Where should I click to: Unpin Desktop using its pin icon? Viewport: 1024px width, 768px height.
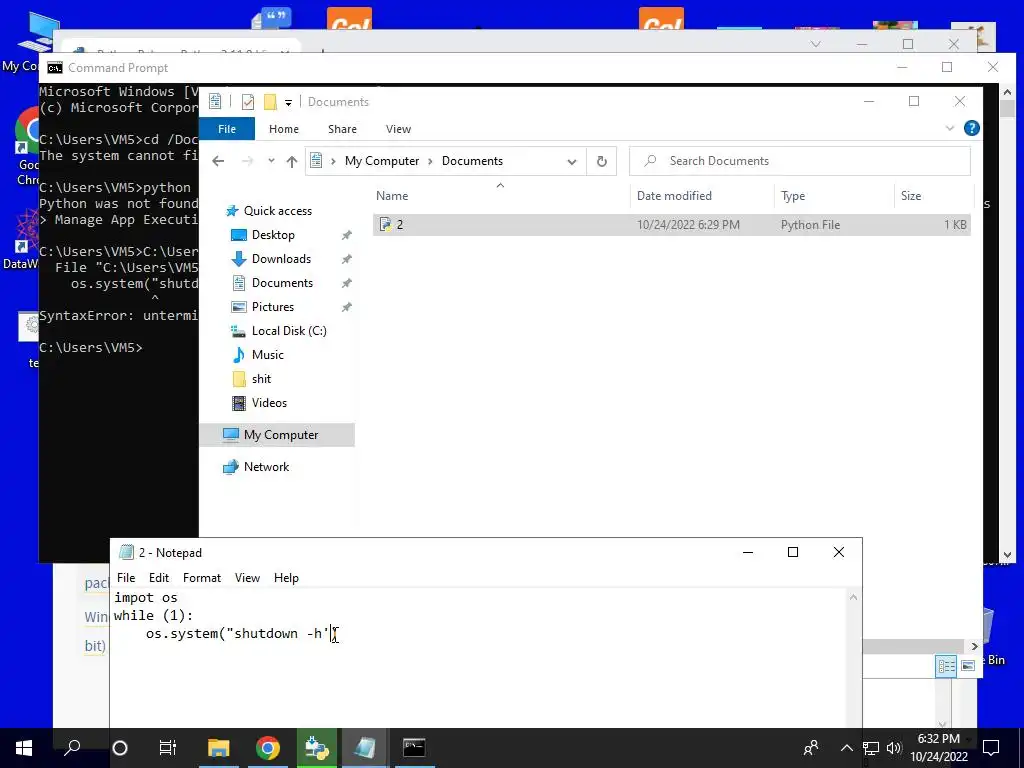(x=347, y=235)
